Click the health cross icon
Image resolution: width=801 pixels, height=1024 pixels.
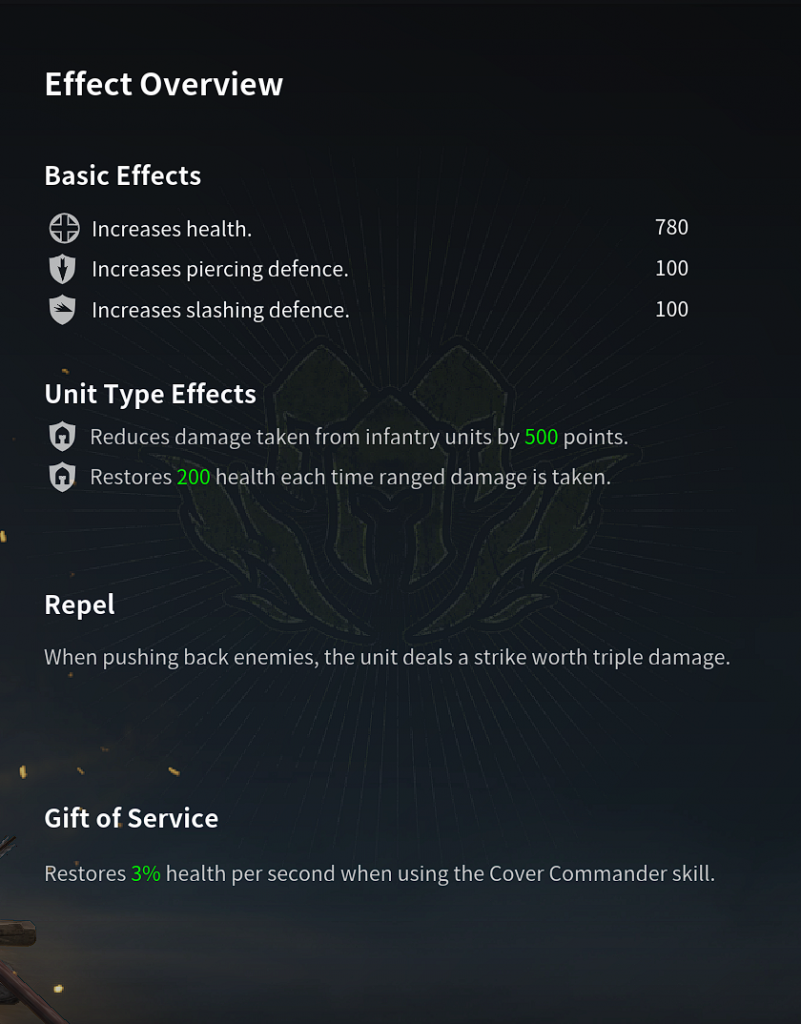pos(64,229)
